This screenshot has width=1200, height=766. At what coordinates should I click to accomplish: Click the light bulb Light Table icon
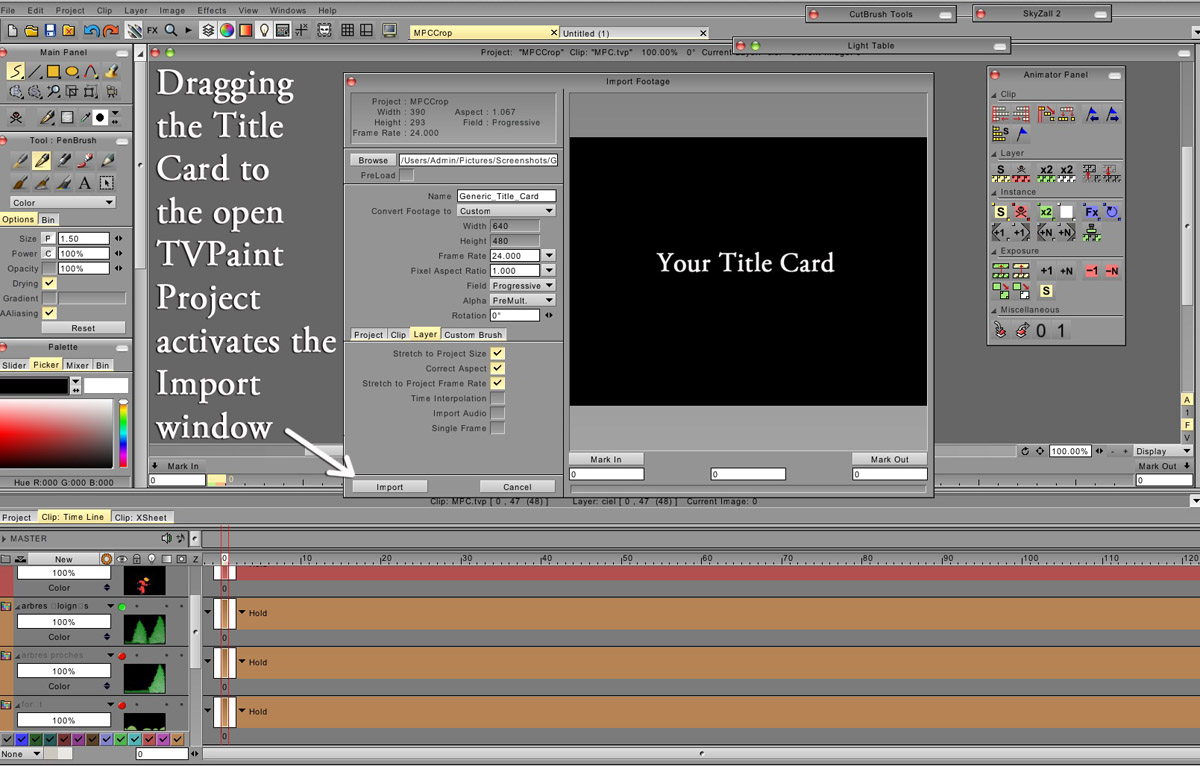[x=264, y=31]
